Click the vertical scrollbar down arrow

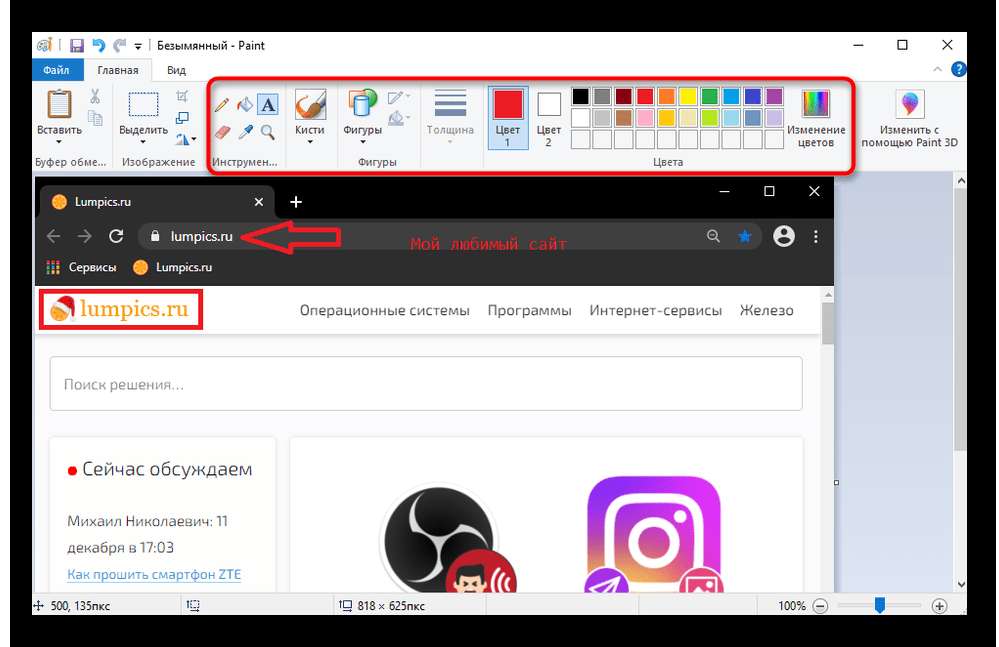[x=960, y=584]
